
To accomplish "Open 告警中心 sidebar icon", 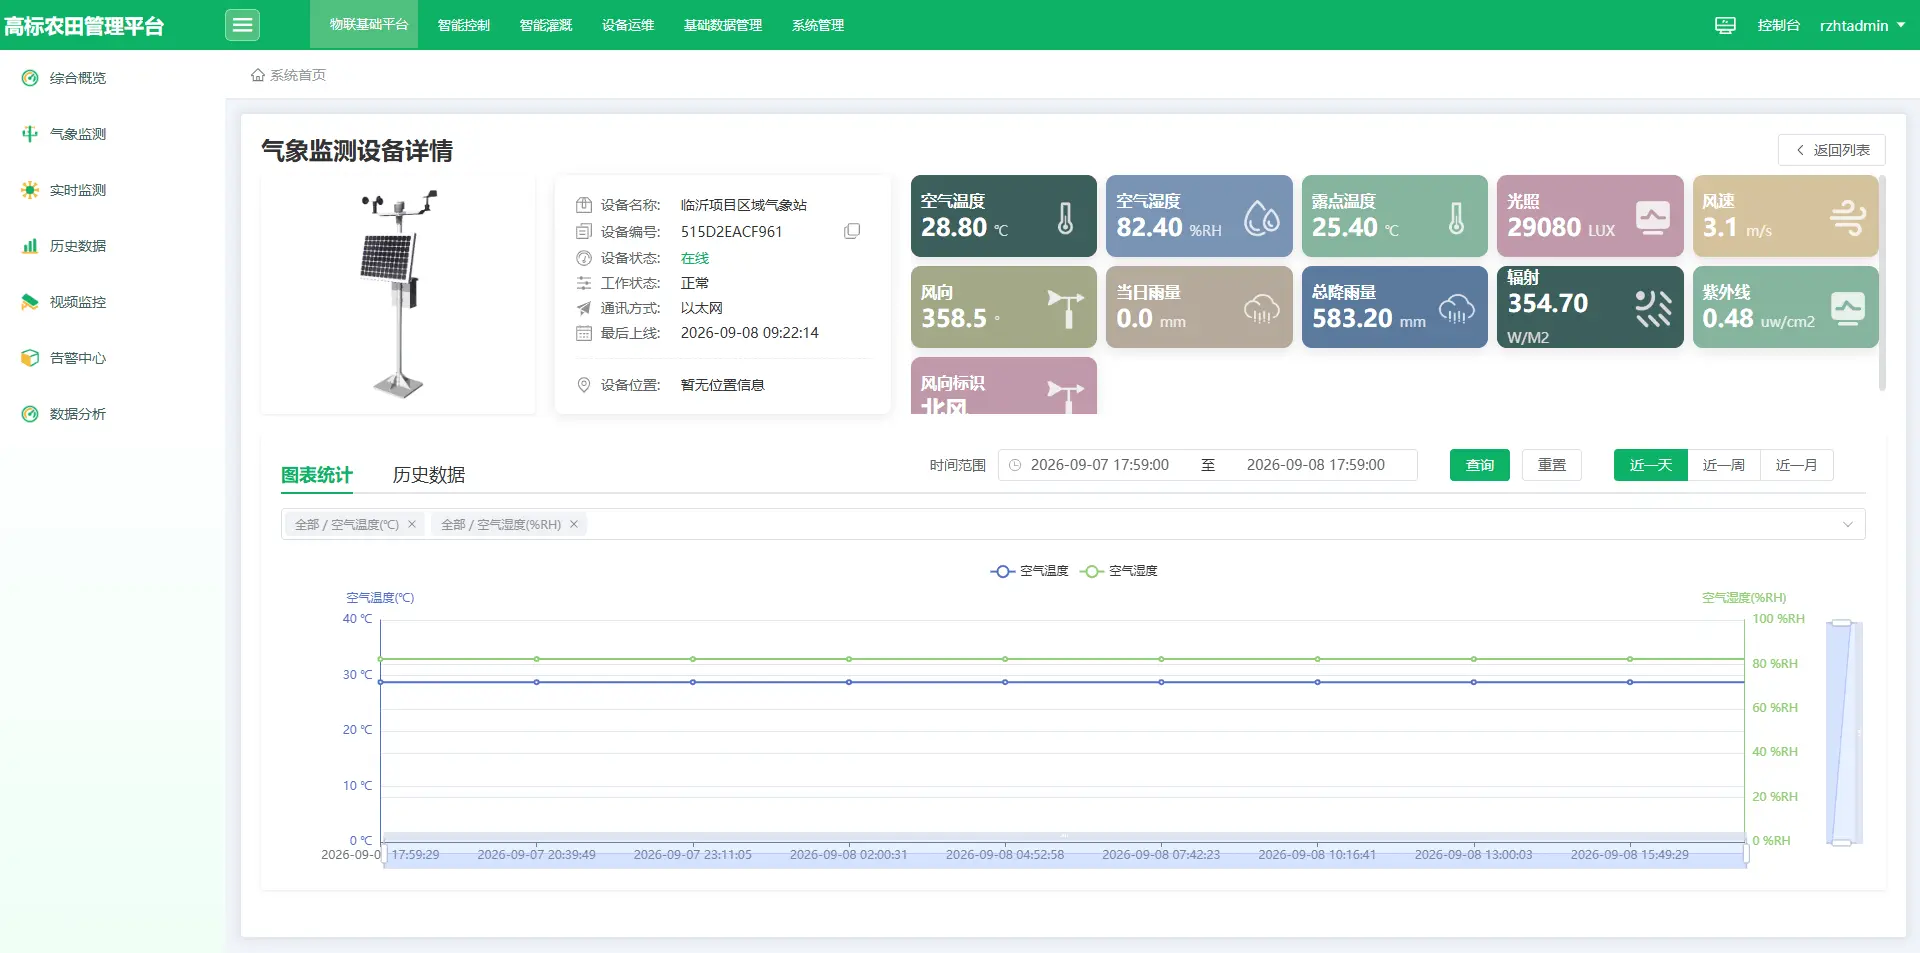I will [x=30, y=358].
